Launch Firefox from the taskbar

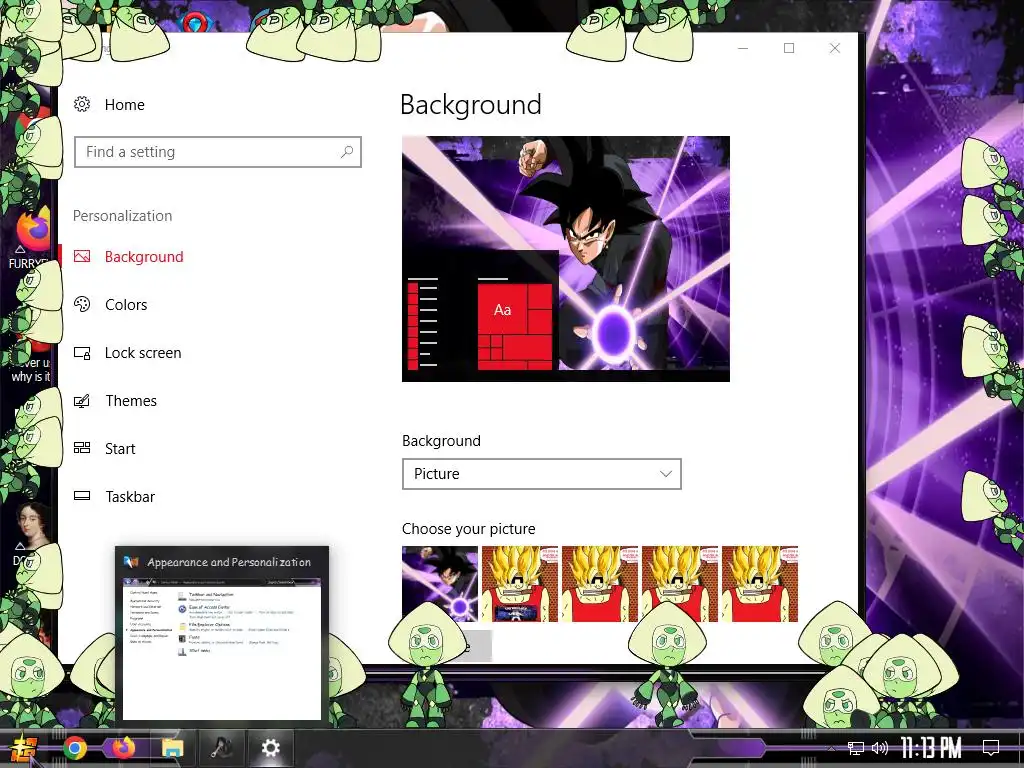(x=123, y=748)
